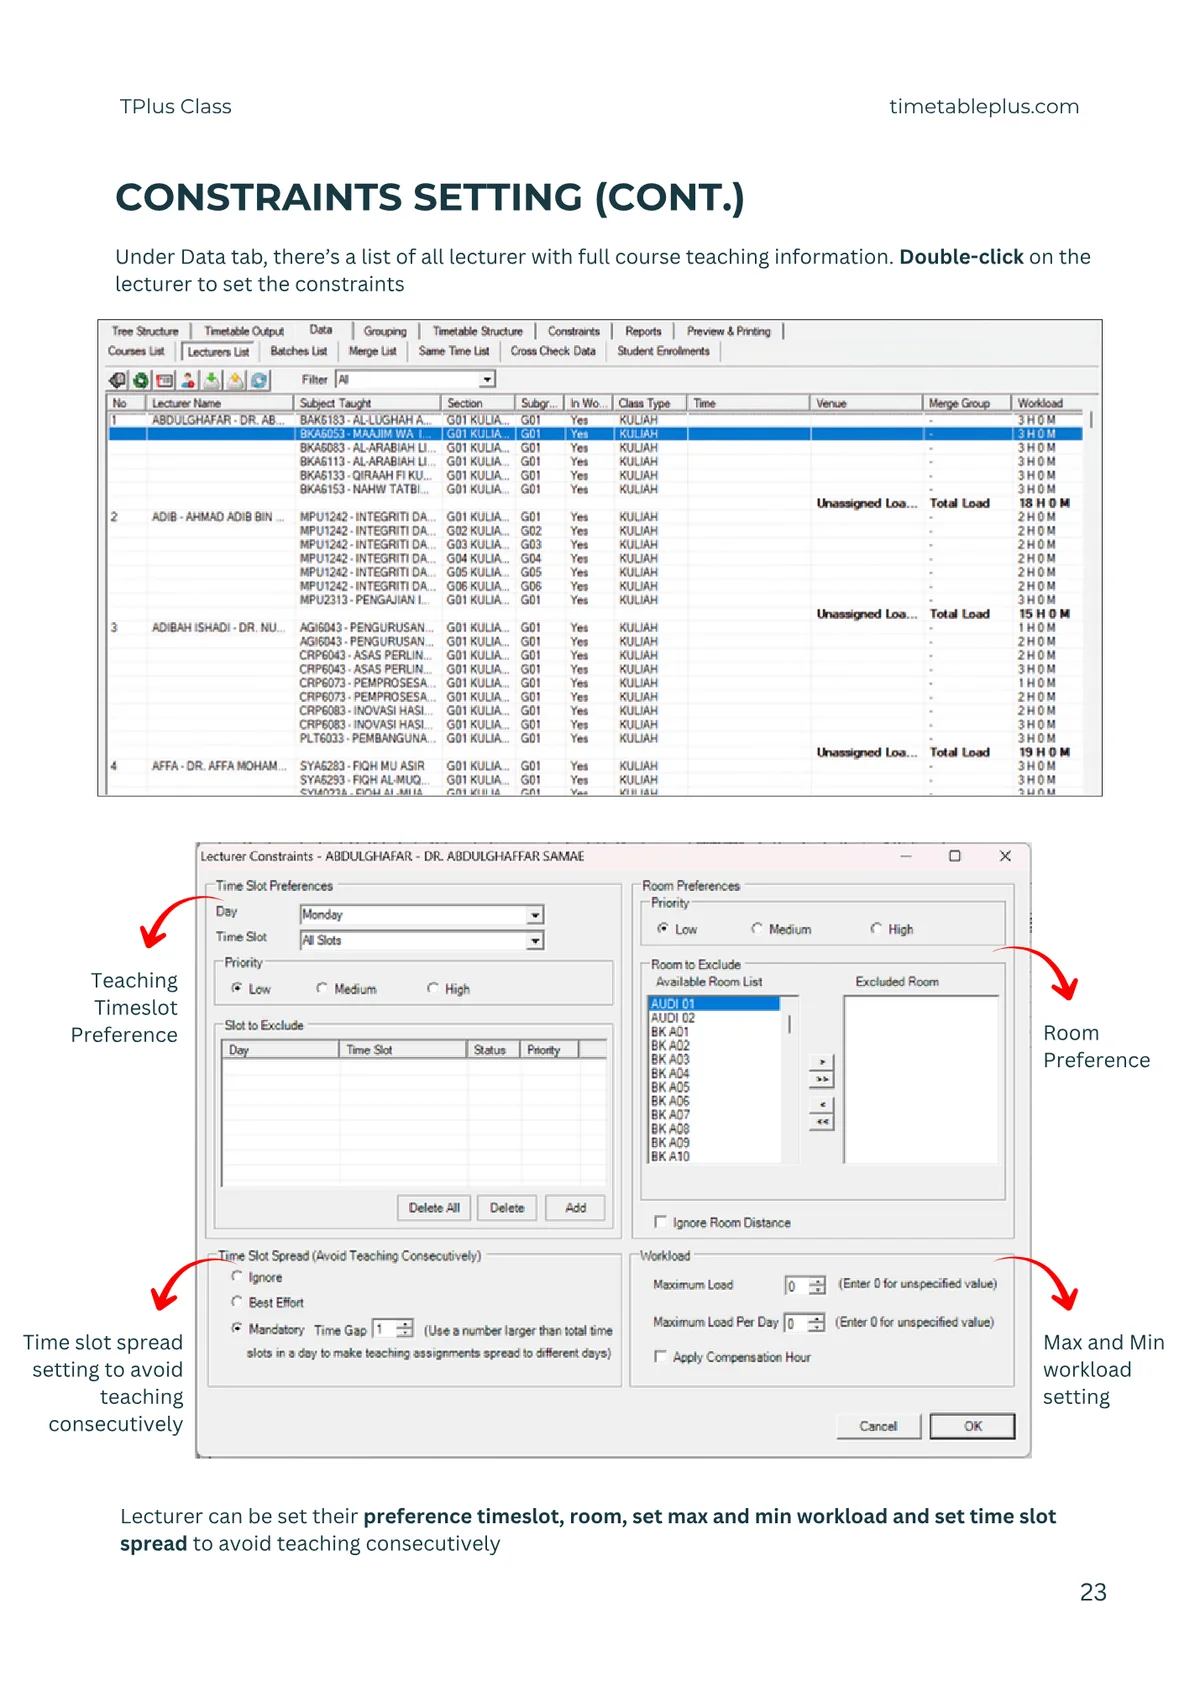Click the yellow upload arrow toolbar icon

point(236,380)
